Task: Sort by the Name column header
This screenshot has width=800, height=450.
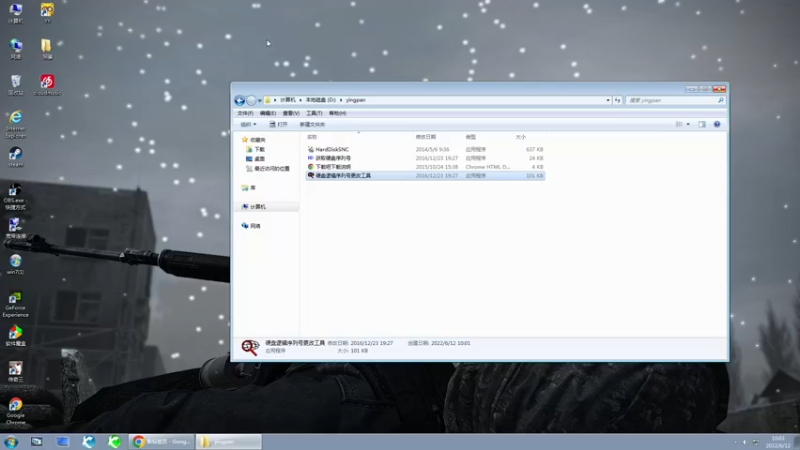Action: click(312, 137)
